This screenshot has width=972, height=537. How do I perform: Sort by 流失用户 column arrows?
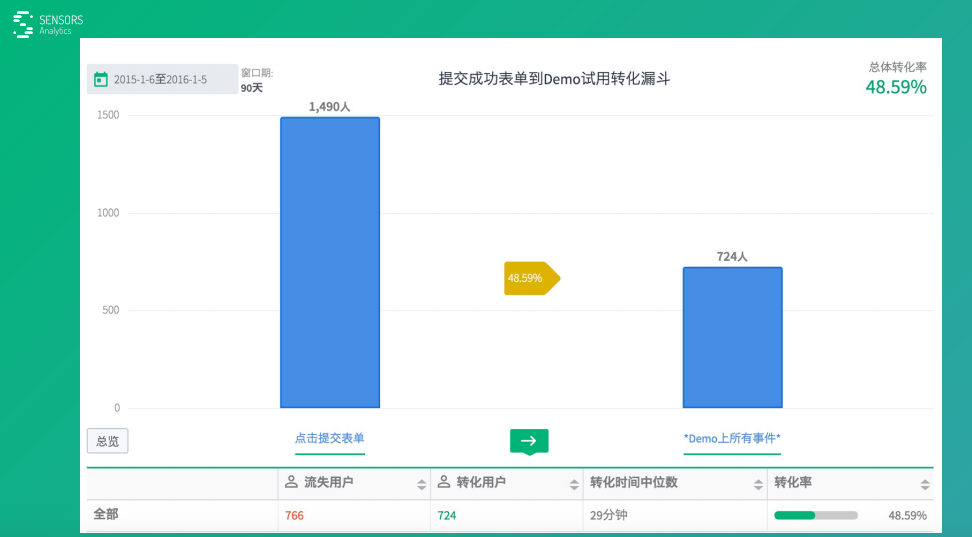point(422,484)
